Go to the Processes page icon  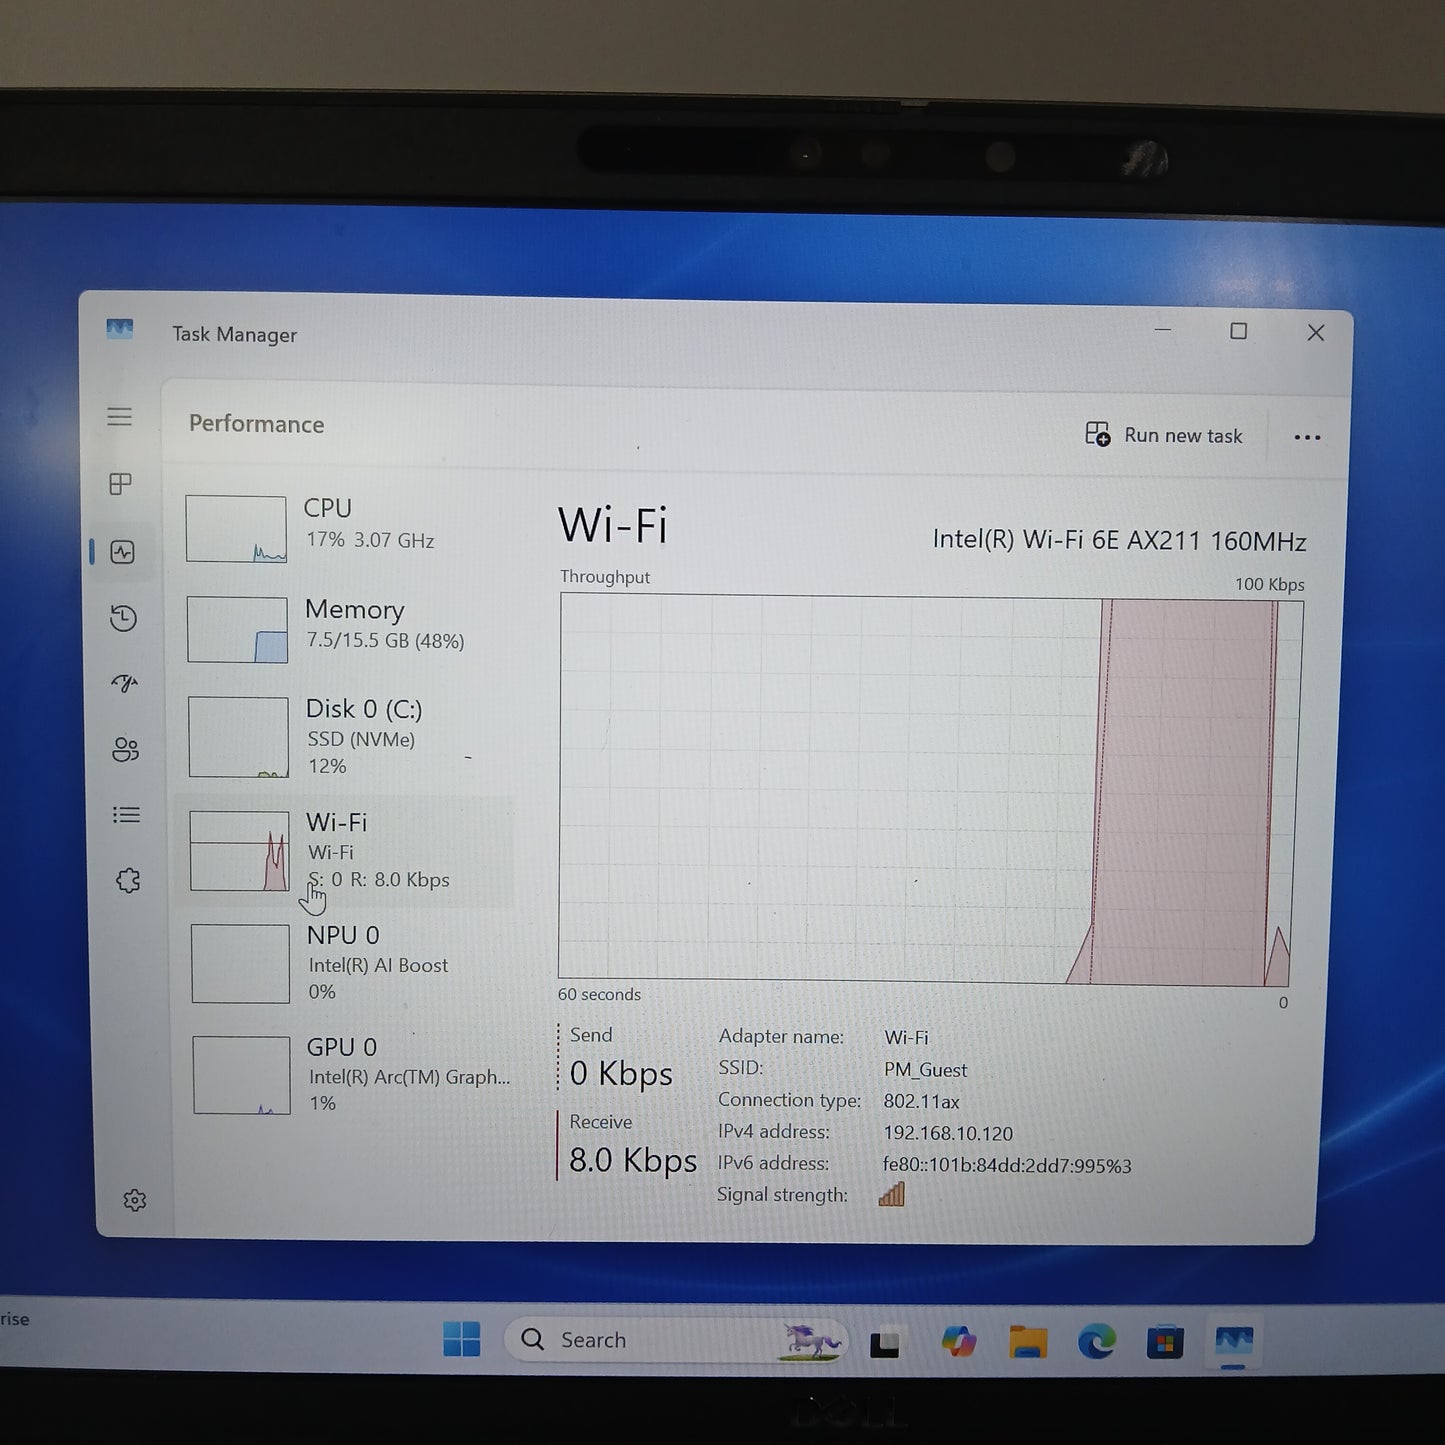pyautogui.click(x=120, y=484)
